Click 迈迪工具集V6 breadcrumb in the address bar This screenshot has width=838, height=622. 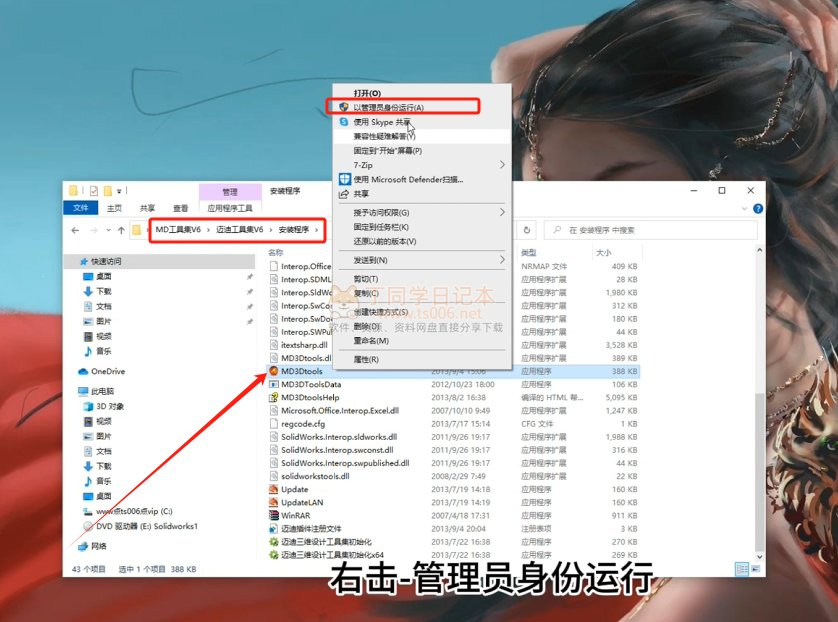pos(239,230)
